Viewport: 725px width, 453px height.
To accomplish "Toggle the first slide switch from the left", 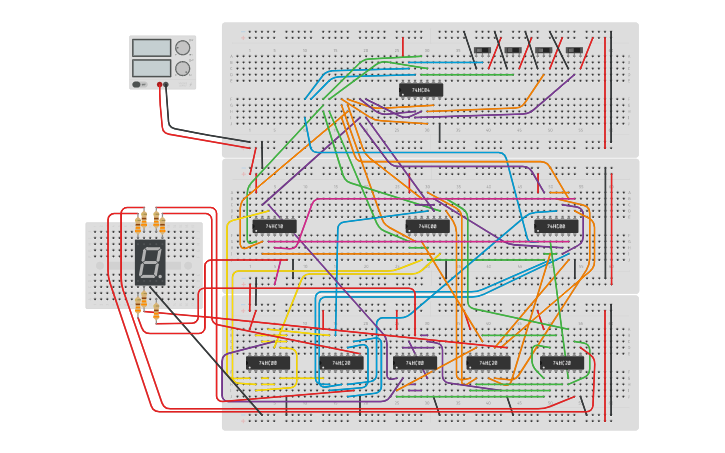I will tap(482, 49).
